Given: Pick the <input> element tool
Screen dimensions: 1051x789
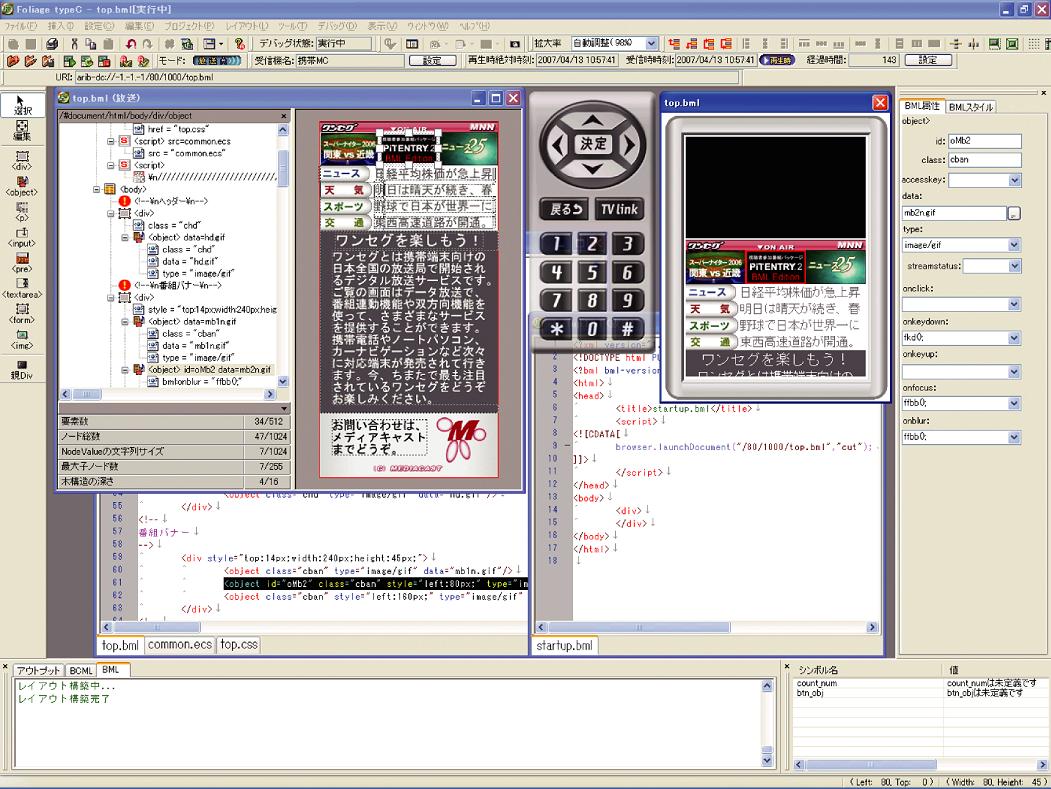Looking at the screenshot, I should coord(22,236).
